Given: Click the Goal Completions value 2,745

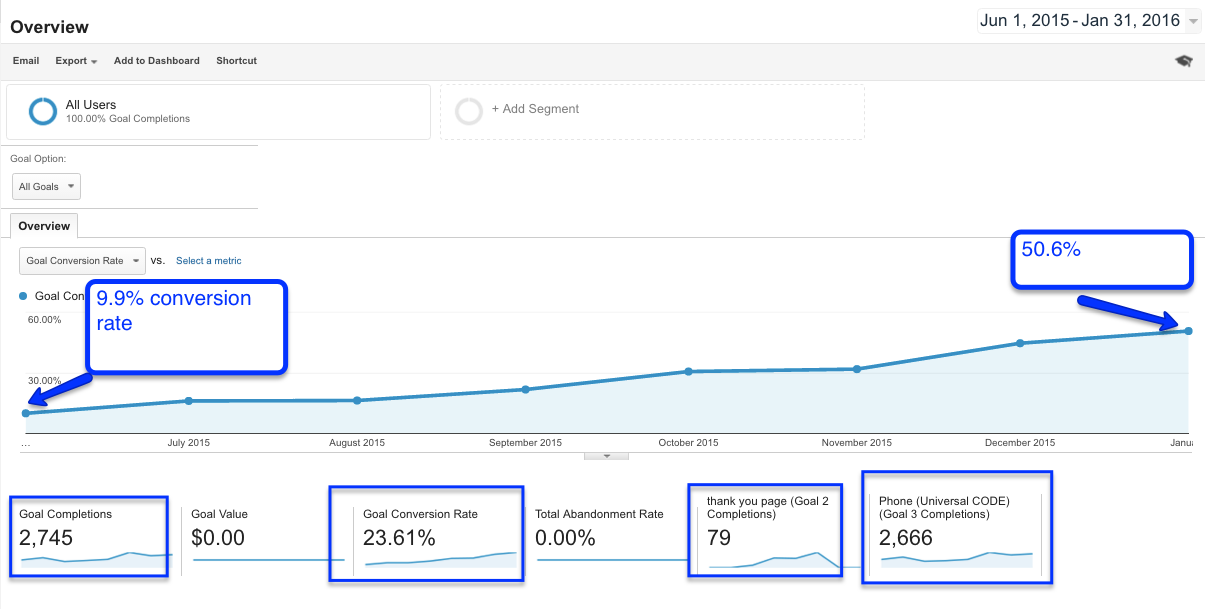Looking at the screenshot, I should click(46, 538).
